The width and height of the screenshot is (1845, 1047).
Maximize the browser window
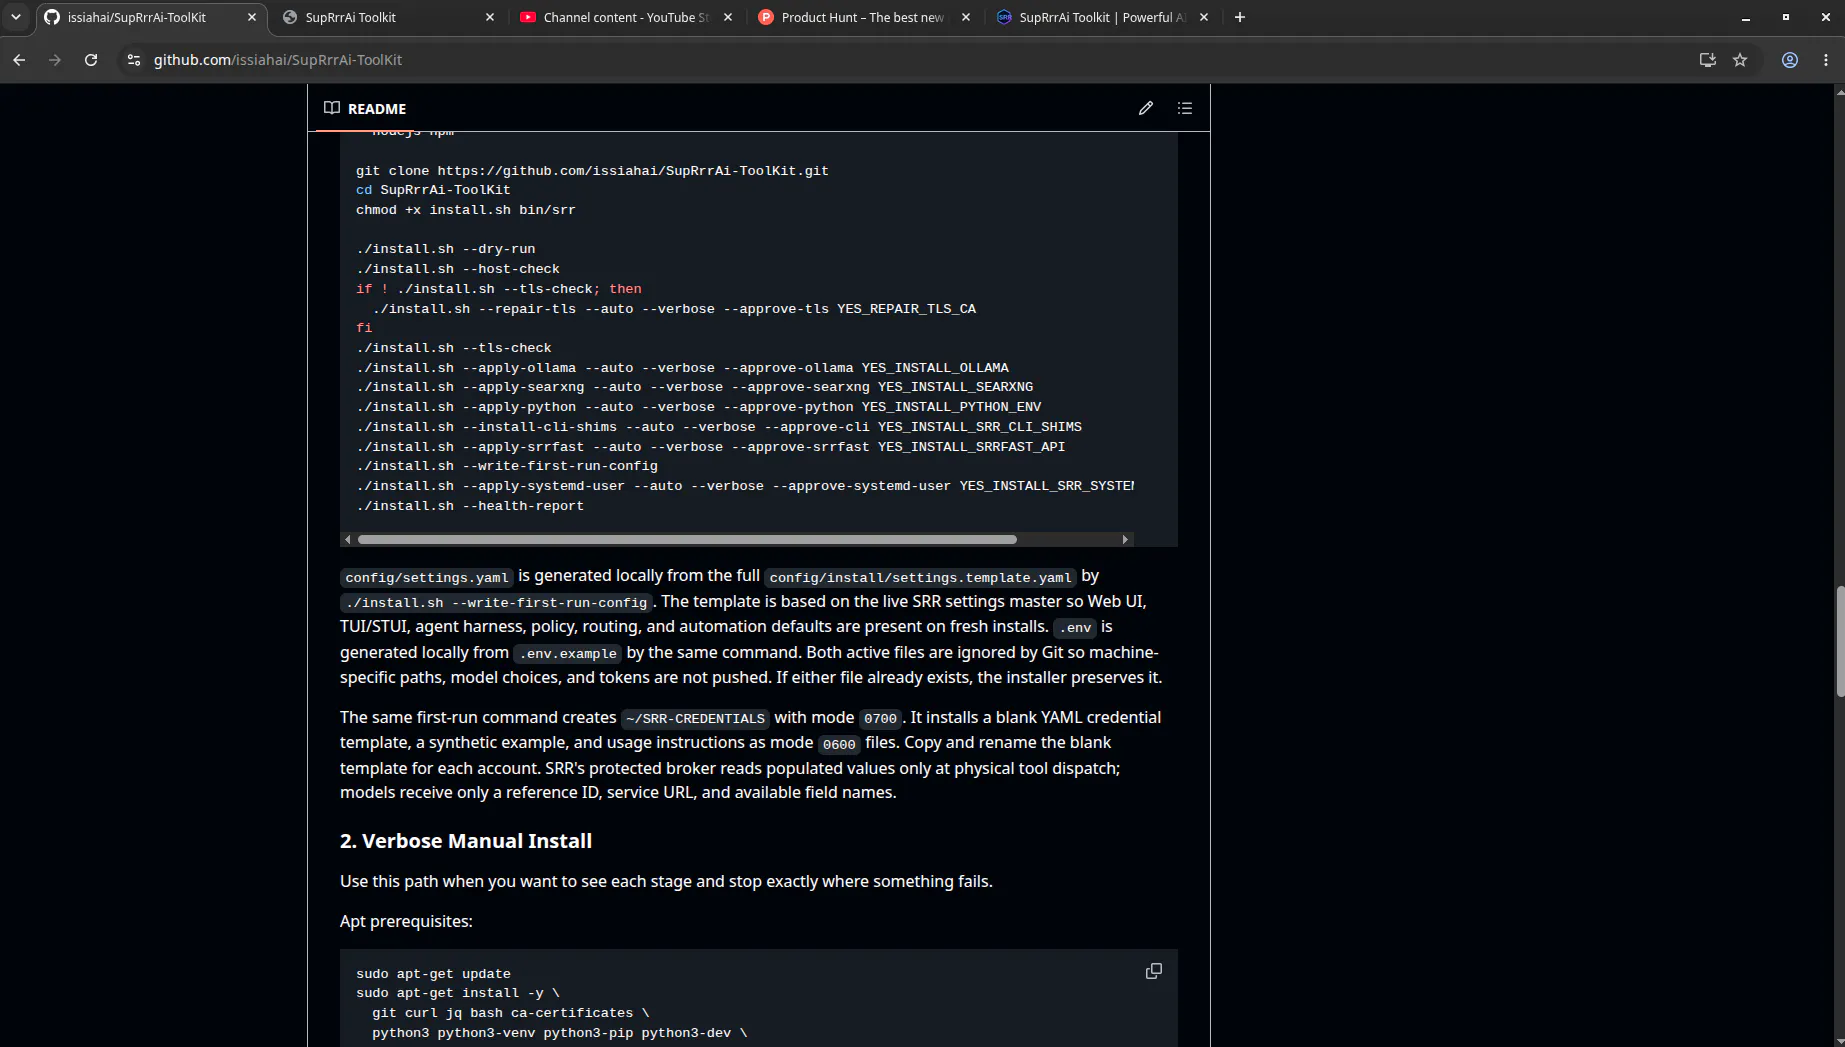click(x=1785, y=17)
